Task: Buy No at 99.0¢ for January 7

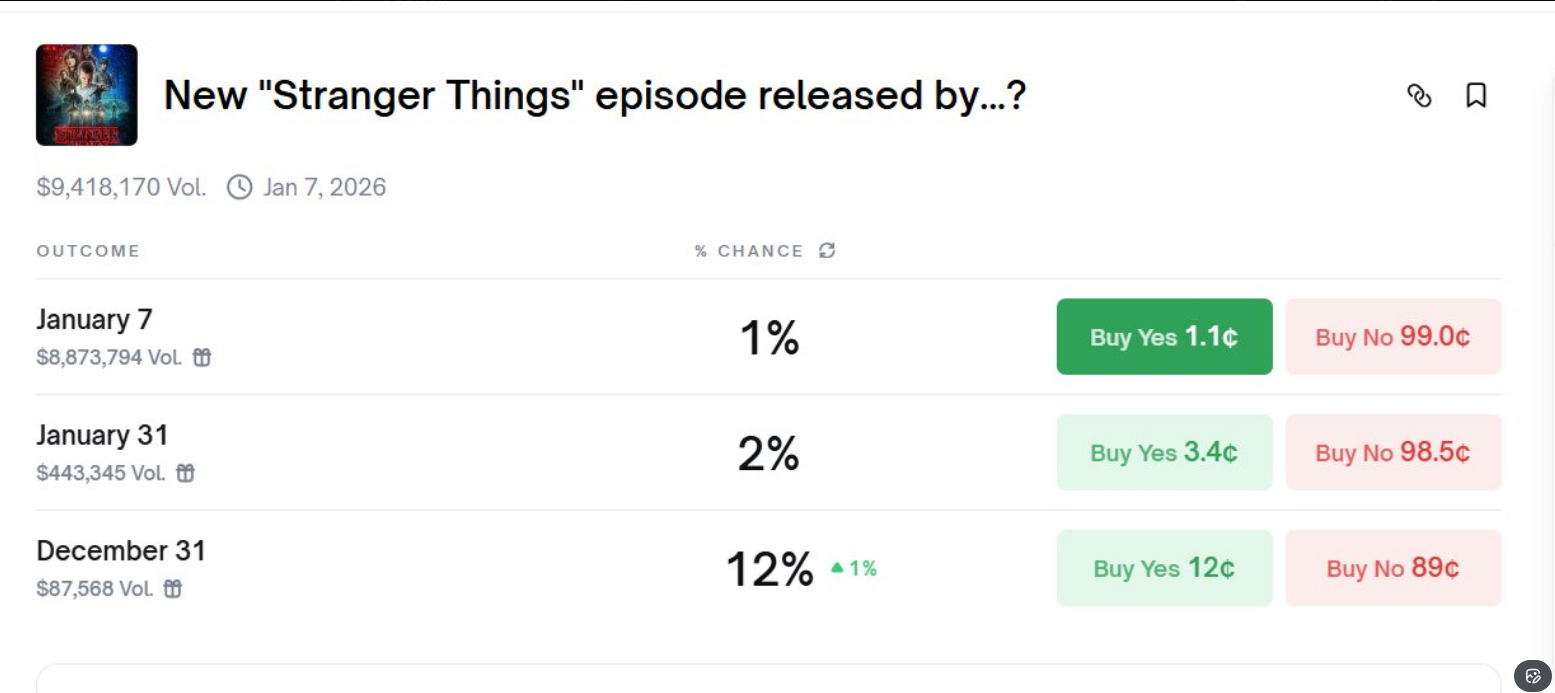Action: pyautogui.click(x=1393, y=337)
